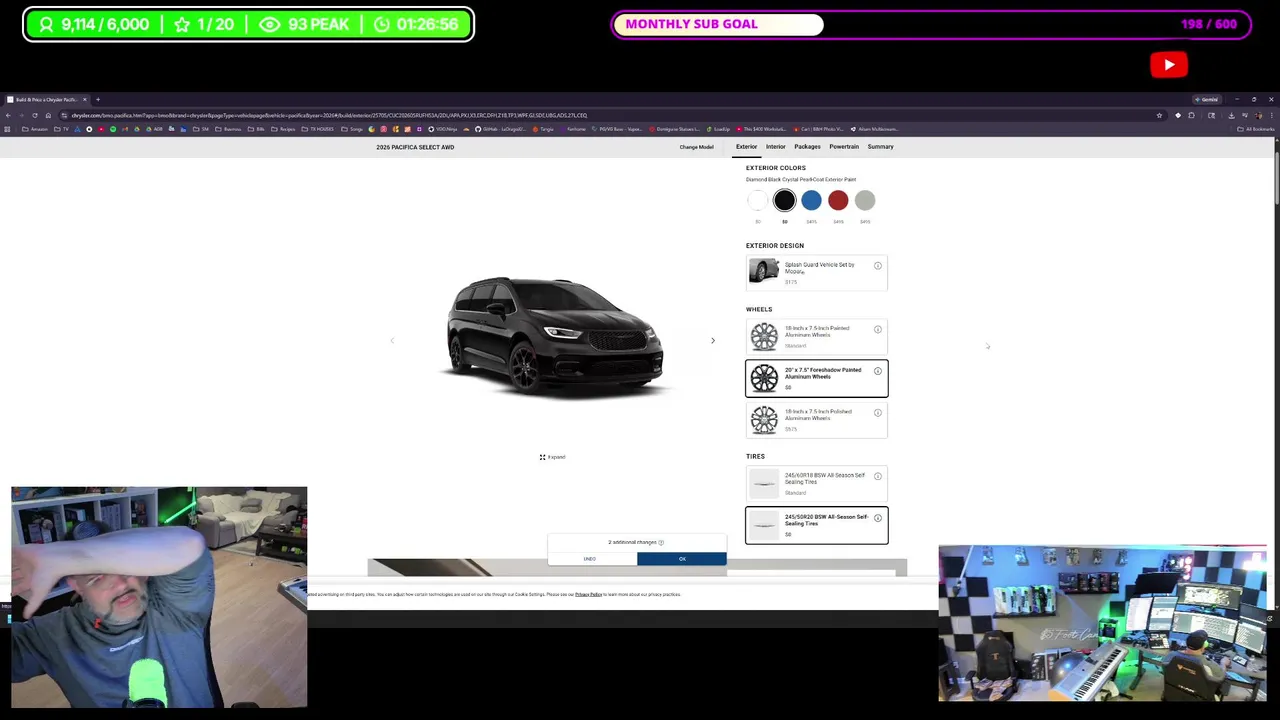Open the browser downloads icon
The height and width of the screenshot is (720, 1280).
click(x=1231, y=115)
